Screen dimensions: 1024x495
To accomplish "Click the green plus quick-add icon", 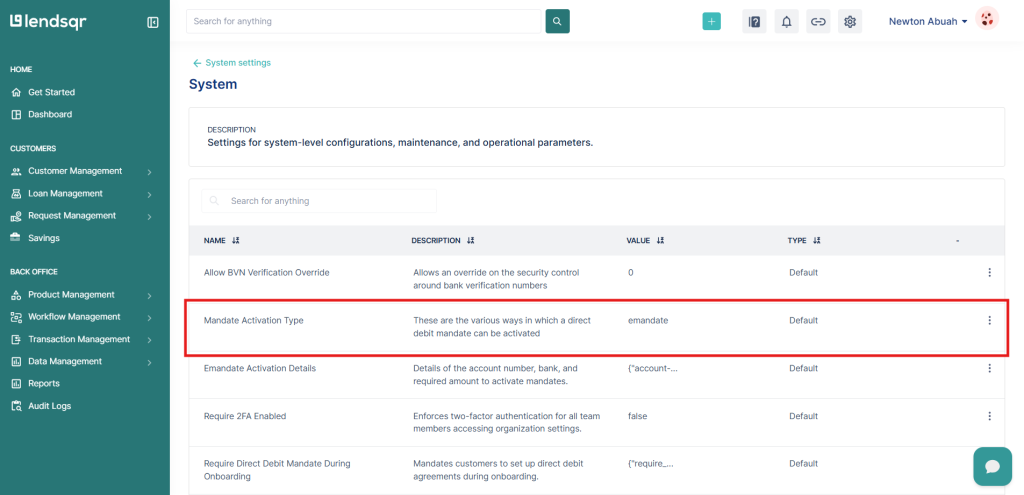I will [x=711, y=21].
